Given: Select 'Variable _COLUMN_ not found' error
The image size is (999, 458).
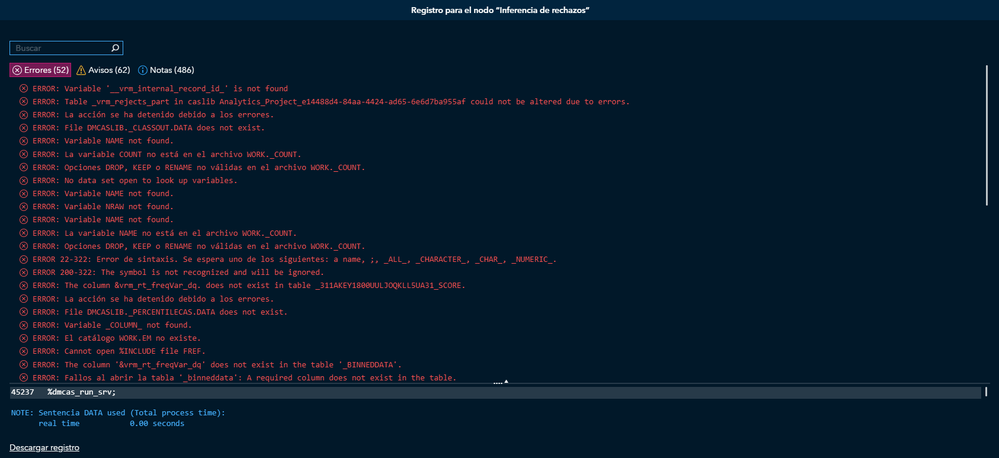Looking at the screenshot, I should 111,325.
